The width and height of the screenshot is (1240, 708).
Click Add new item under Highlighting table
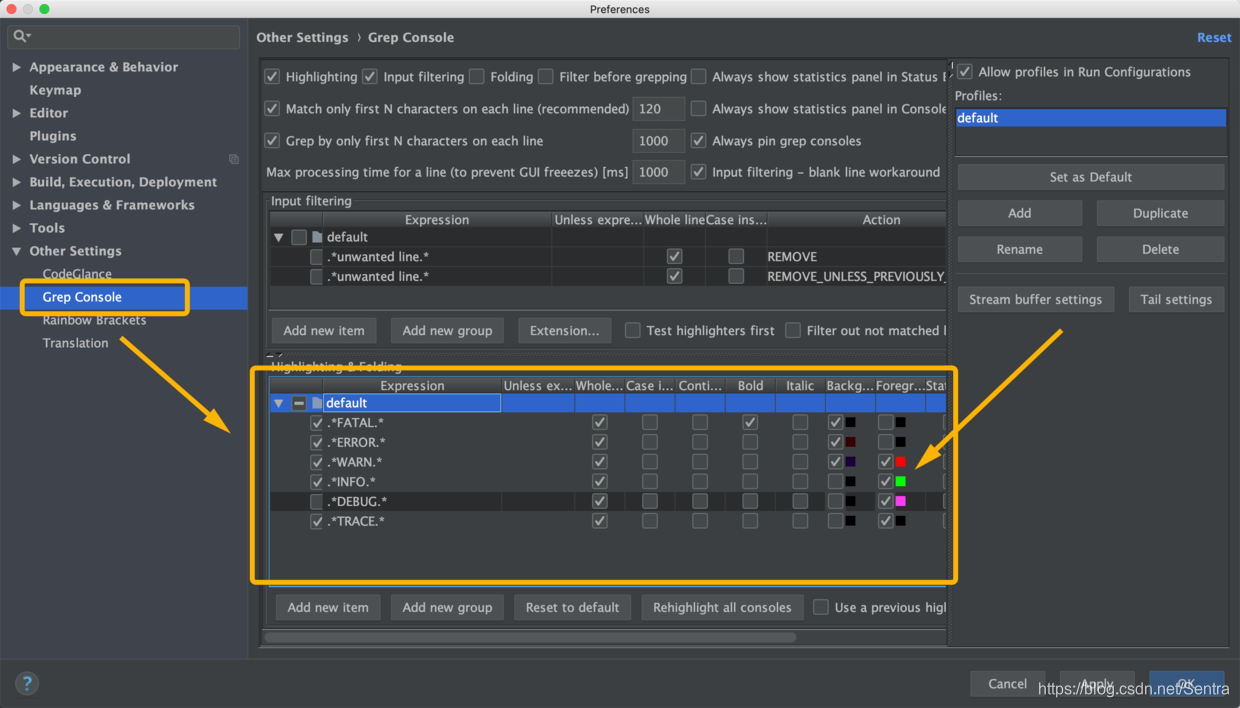point(328,607)
